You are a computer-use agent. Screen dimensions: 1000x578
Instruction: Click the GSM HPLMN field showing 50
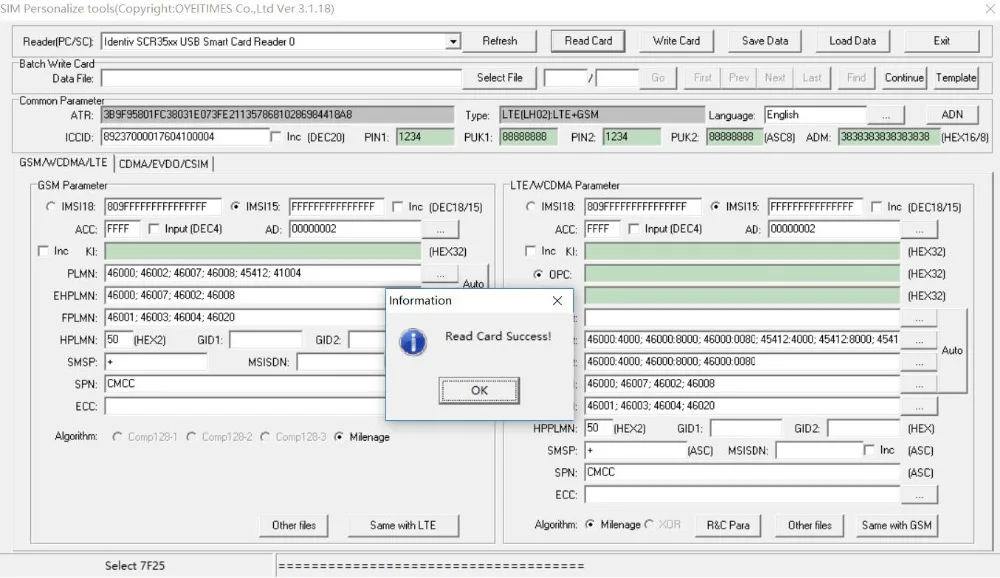[x=118, y=340]
